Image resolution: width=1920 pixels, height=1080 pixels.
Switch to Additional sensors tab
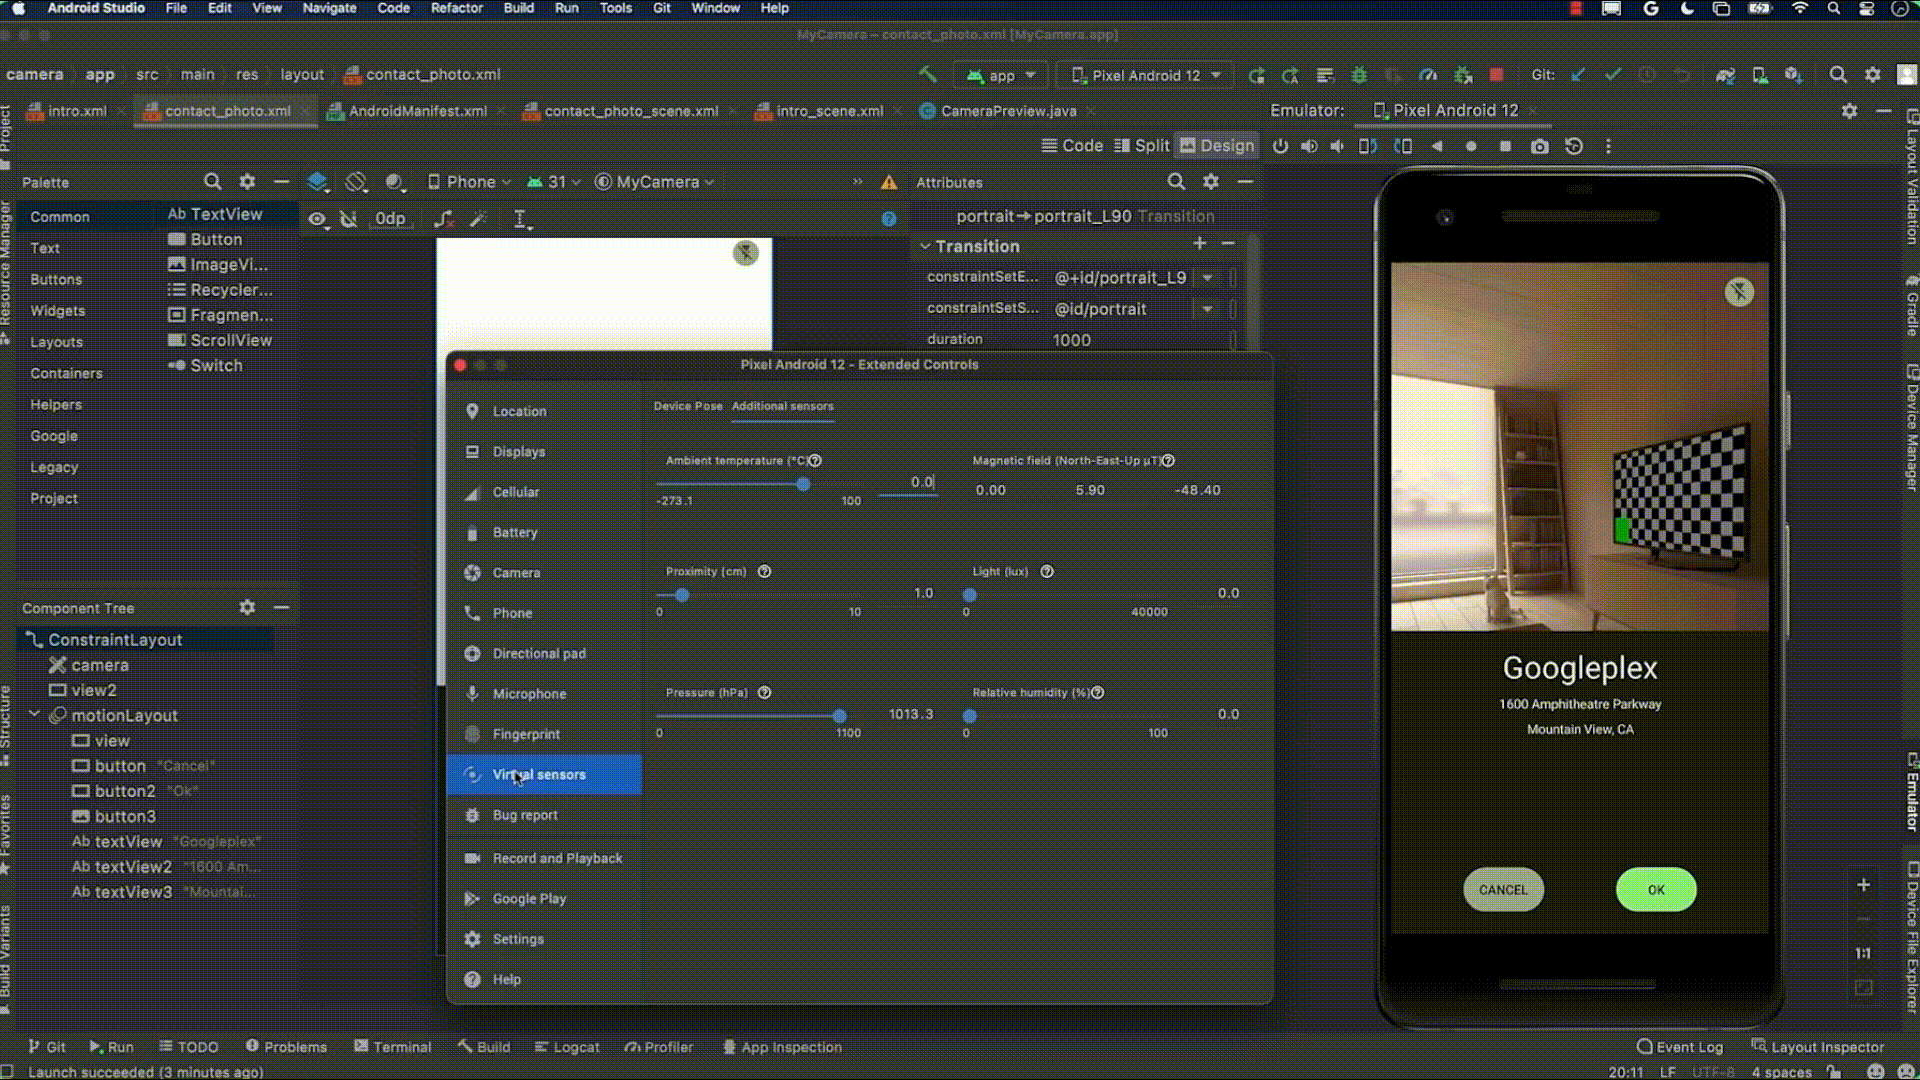(782, 406)
